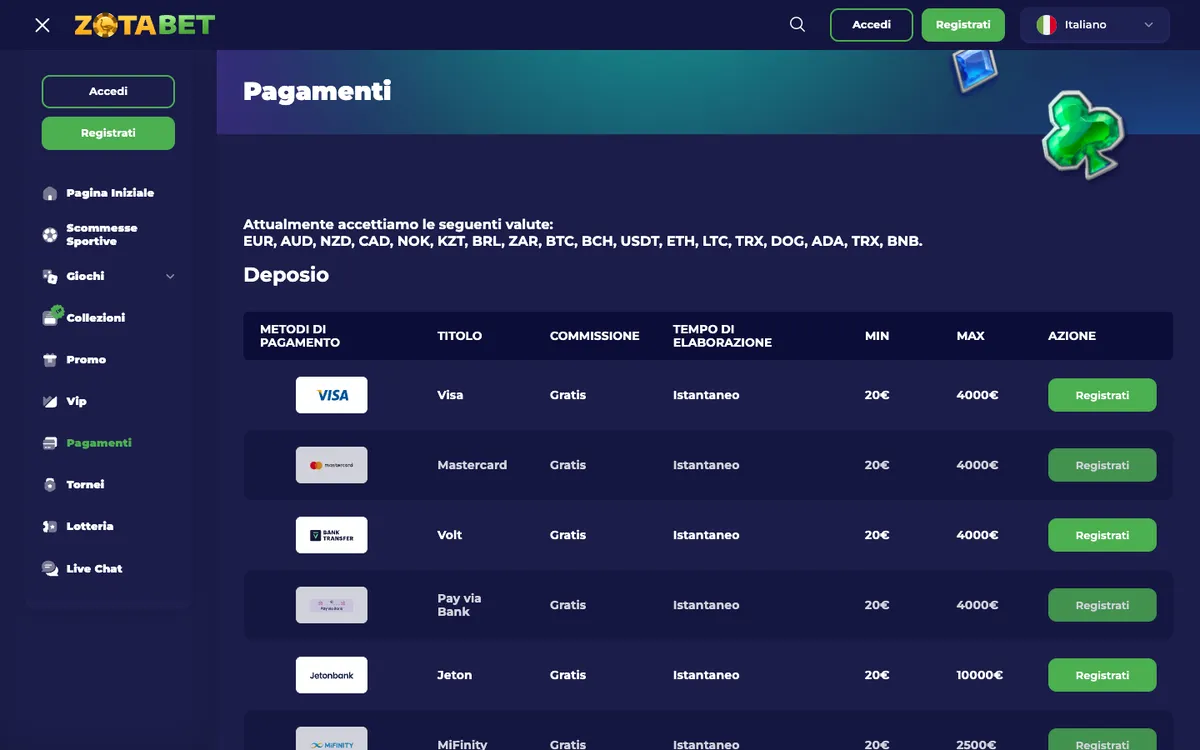The height and width of the screenshot is (750, 1200).
Task: Open the Live Chat menu item
Action: pos(94,568)
